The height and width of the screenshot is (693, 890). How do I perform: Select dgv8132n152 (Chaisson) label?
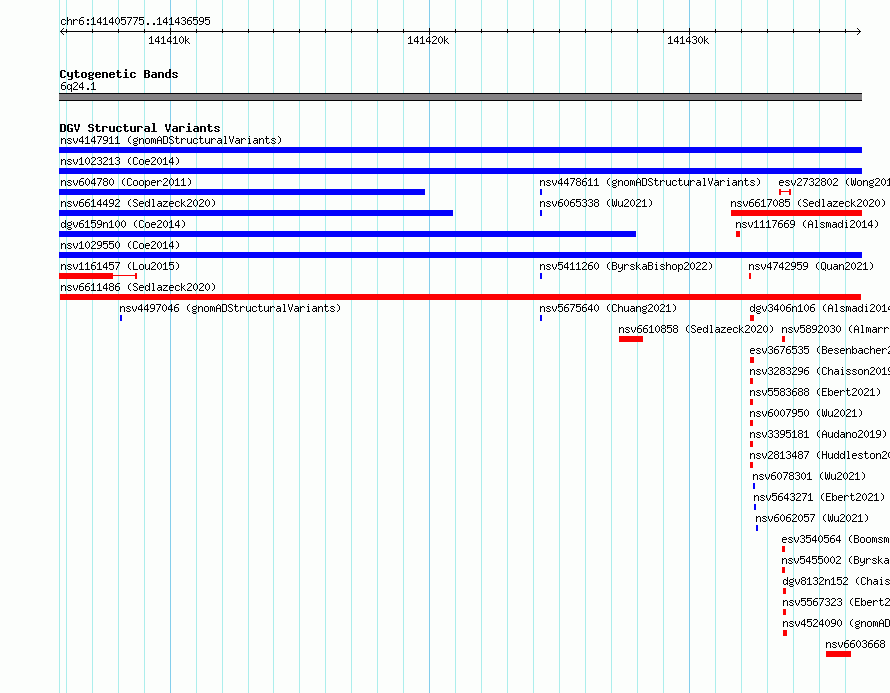click(836, 581)
